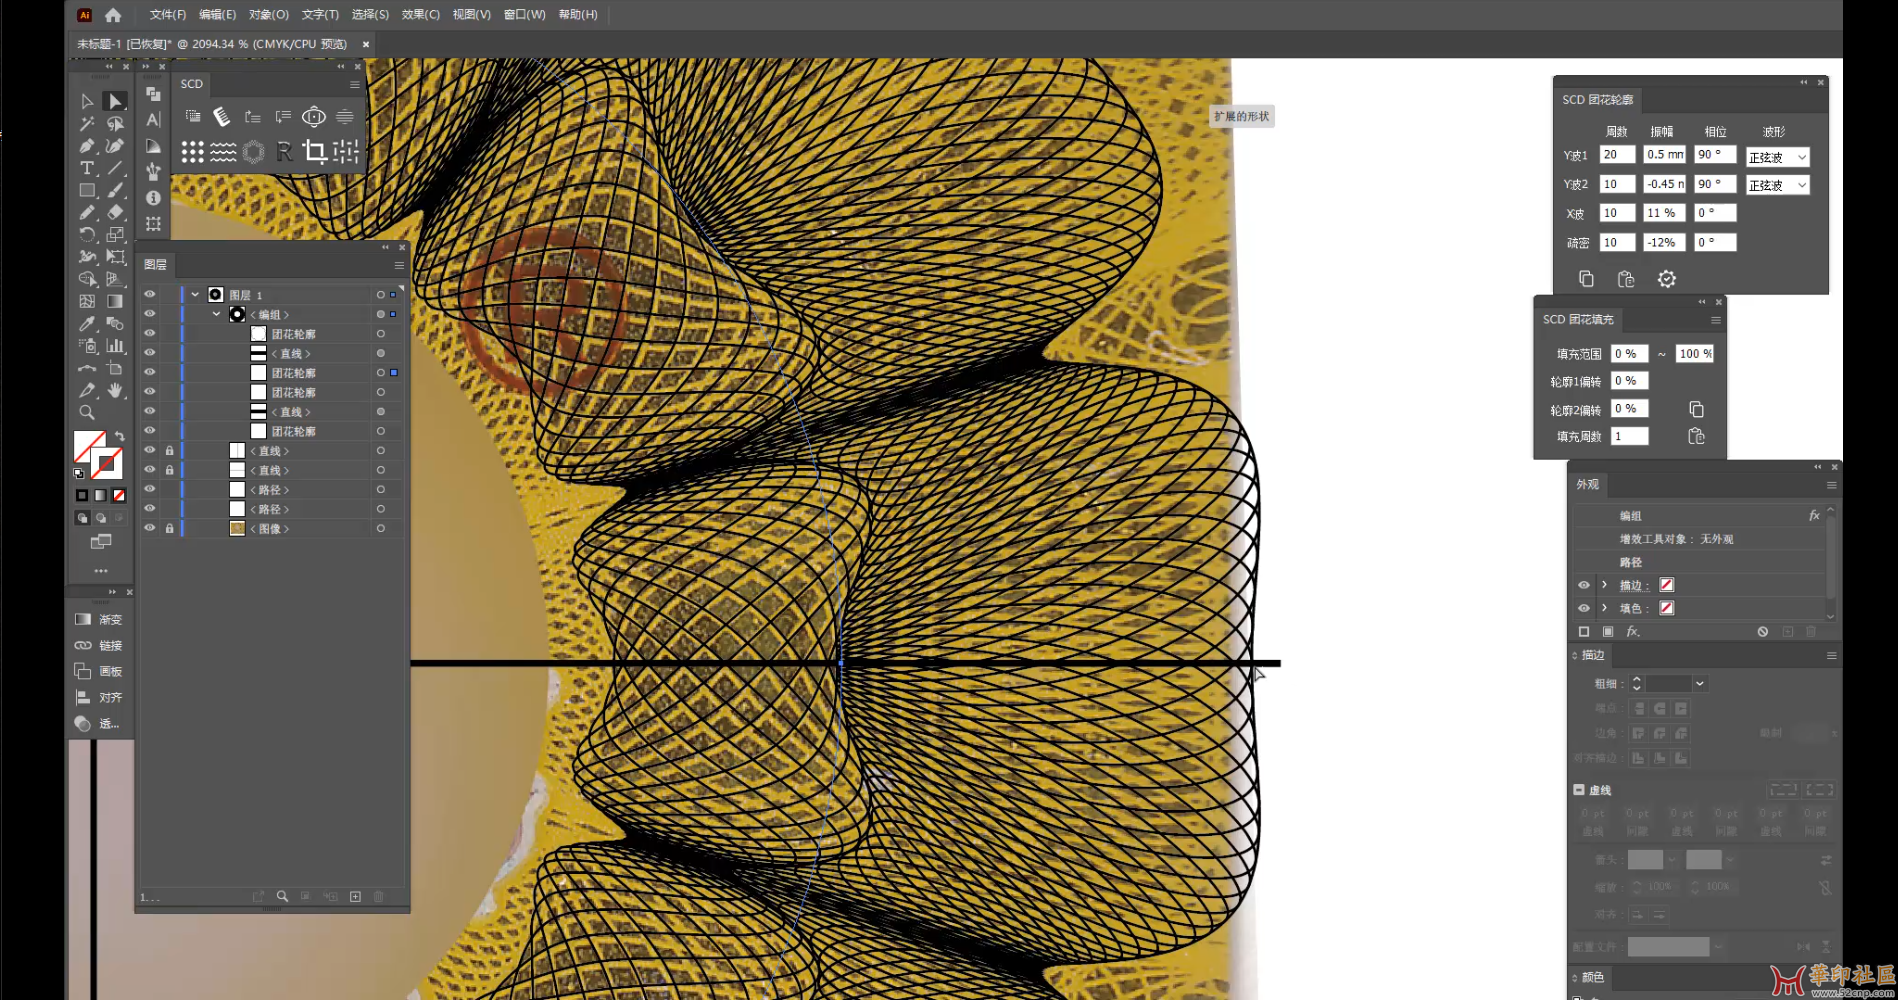The width and height of the screenshot is (1898, 1000).
Task: Enable the 虚线 dashed line checkbox
Action: (x=1579, y=790)
